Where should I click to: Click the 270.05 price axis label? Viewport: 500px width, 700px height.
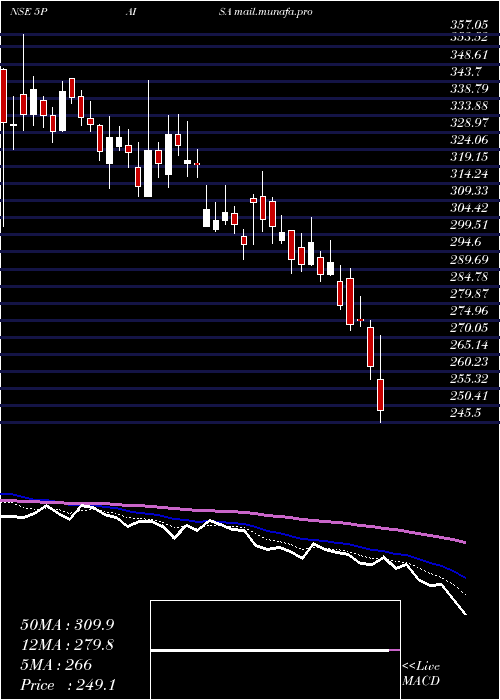pos(468,328)
